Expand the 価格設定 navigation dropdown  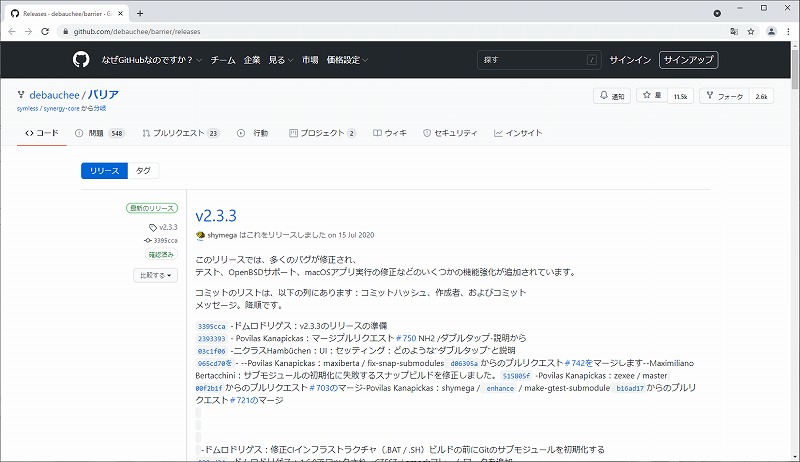(347, 60)
